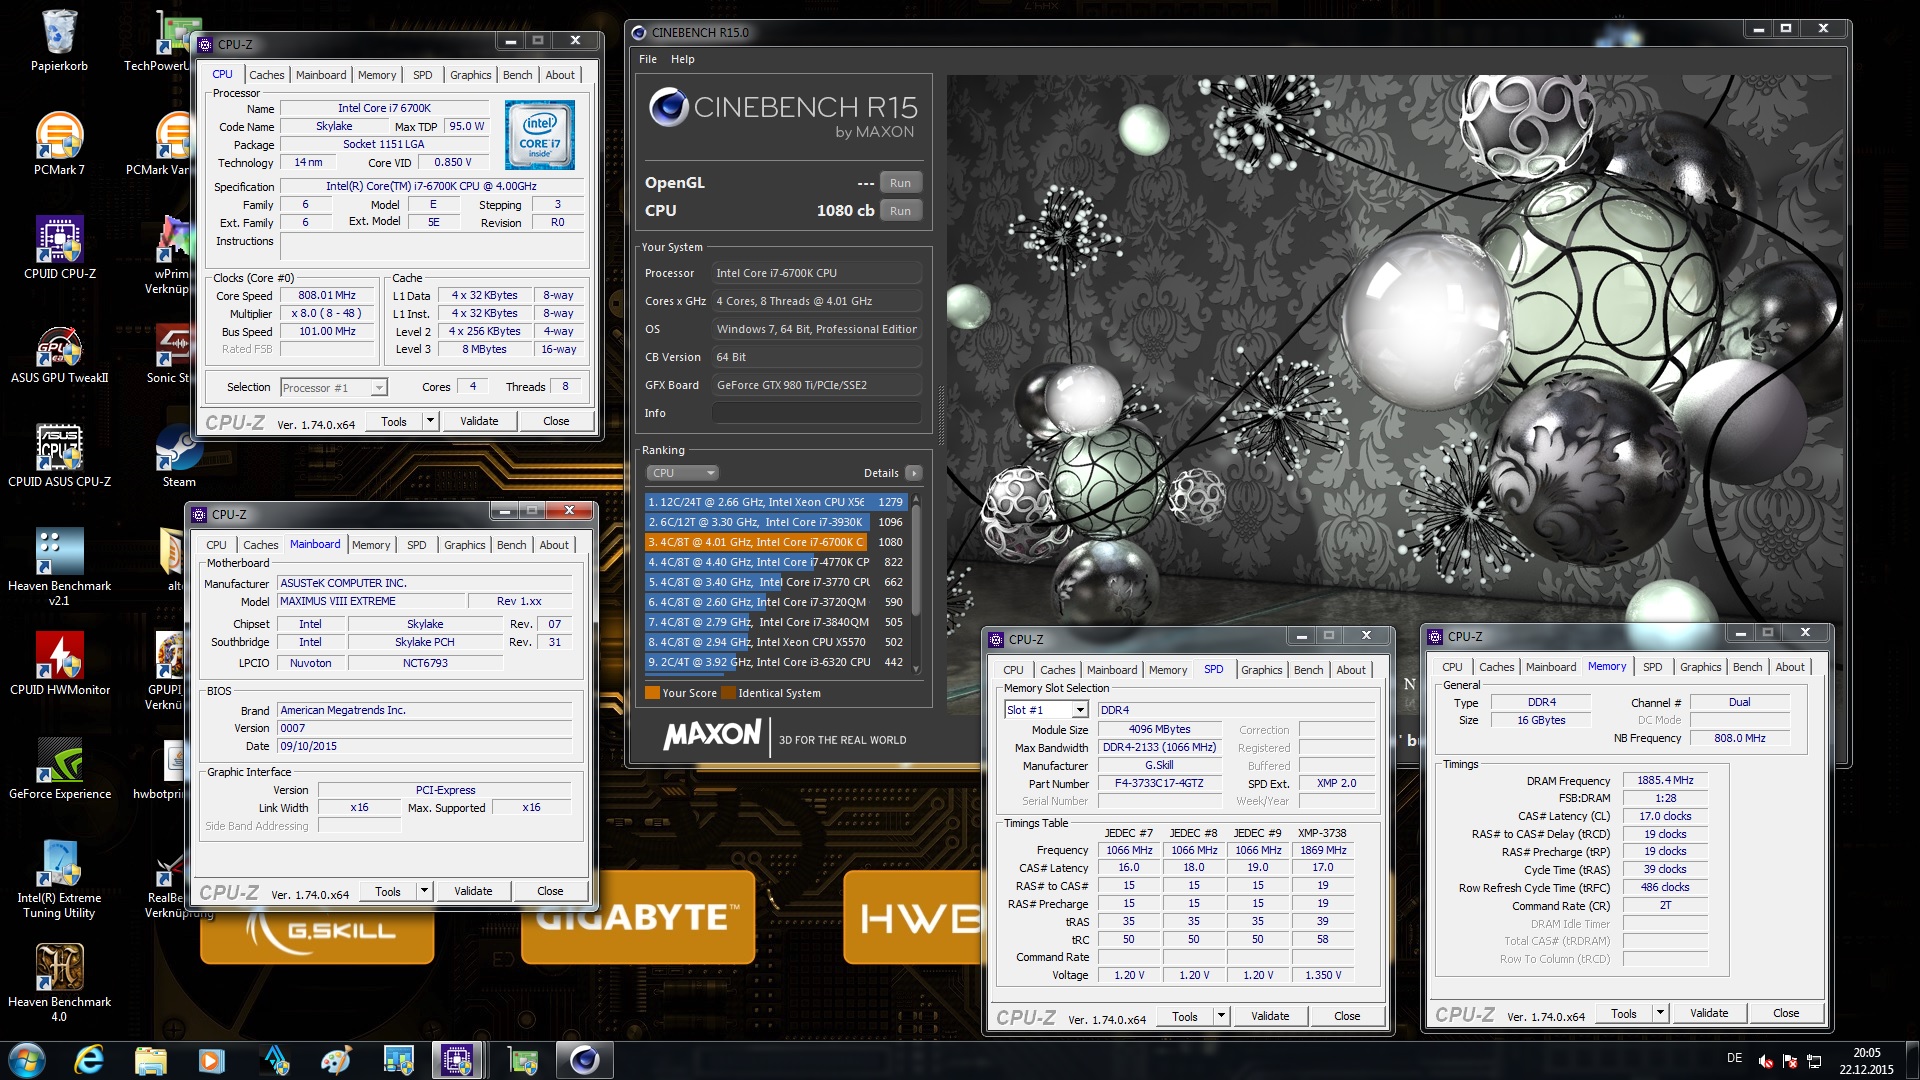Switch to the Graphics tab in Mainboard CPU-Z window
This screenshot has height=1080, width=1920.
tap(465, 545)
